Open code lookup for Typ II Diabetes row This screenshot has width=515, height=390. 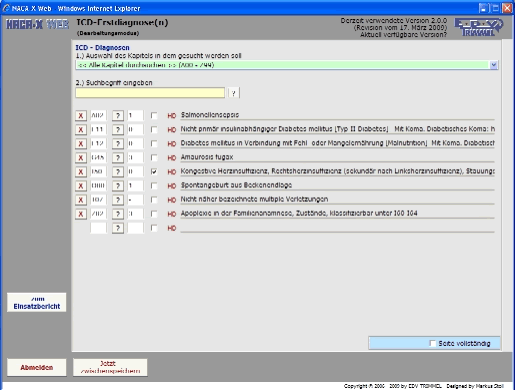pyautogui.click(x=118, y=130)
